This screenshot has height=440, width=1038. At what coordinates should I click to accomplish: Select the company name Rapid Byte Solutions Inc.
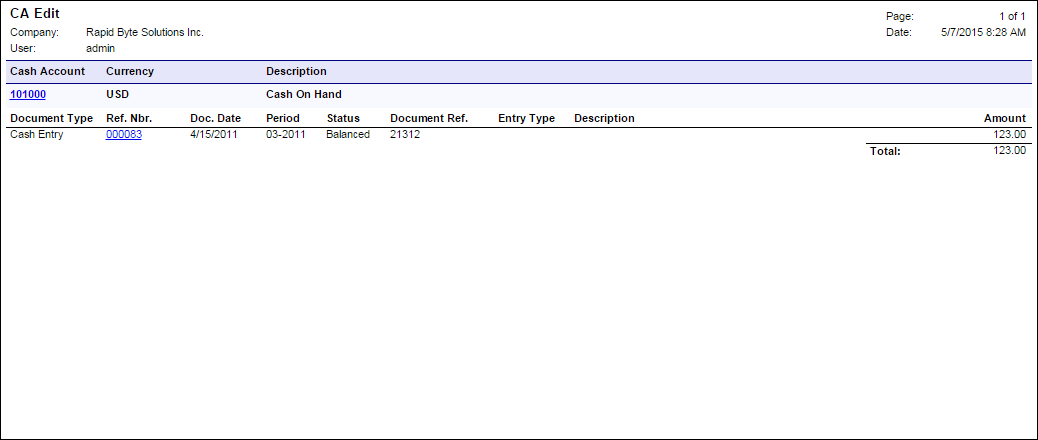[145, 33]
